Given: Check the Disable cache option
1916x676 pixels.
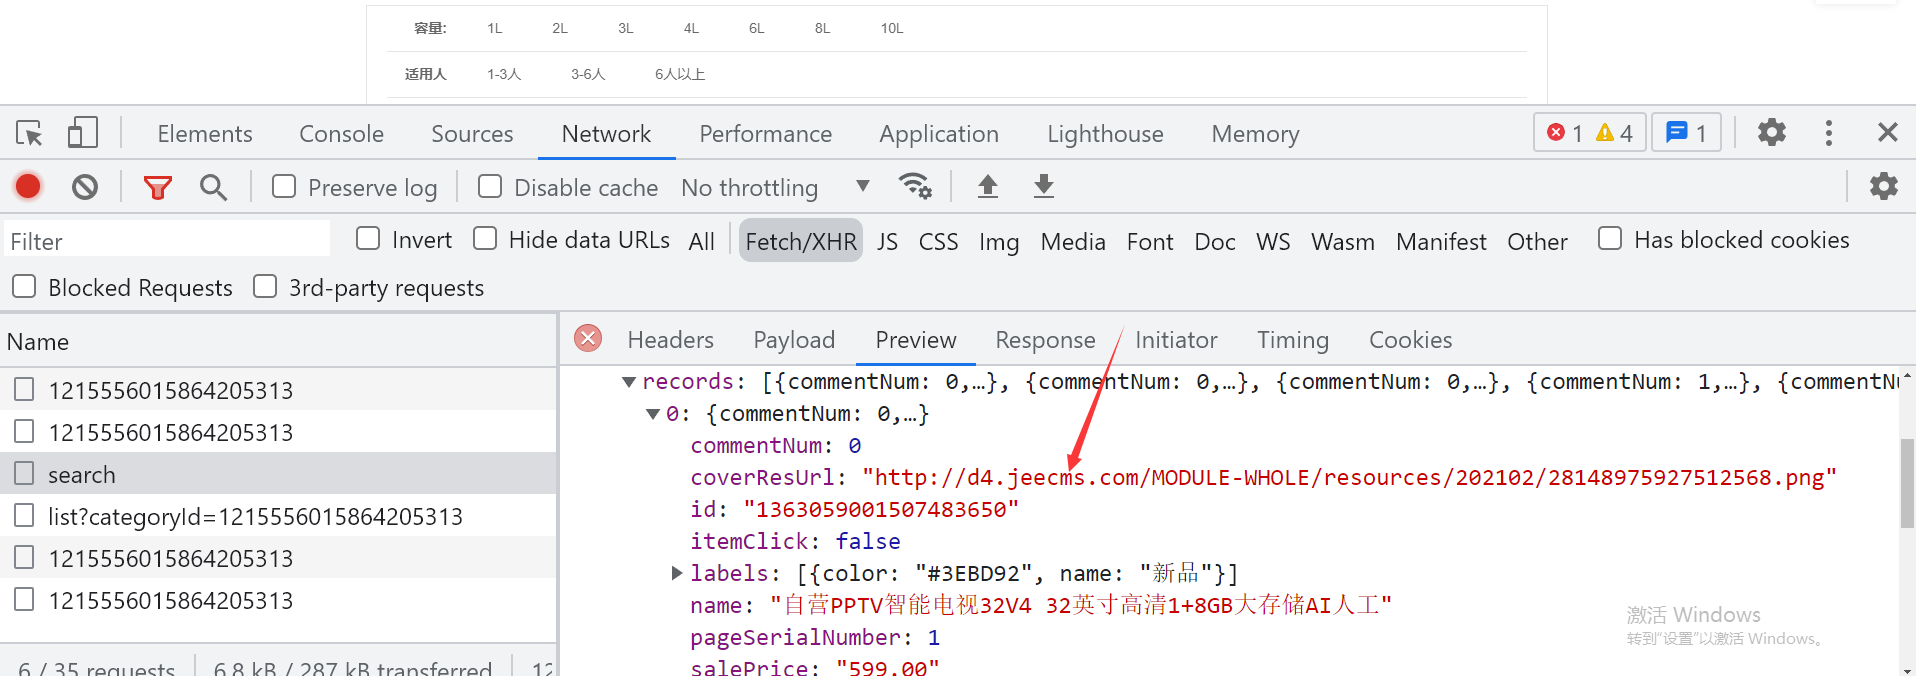Looking at the screenshot, I should (490, 187).
